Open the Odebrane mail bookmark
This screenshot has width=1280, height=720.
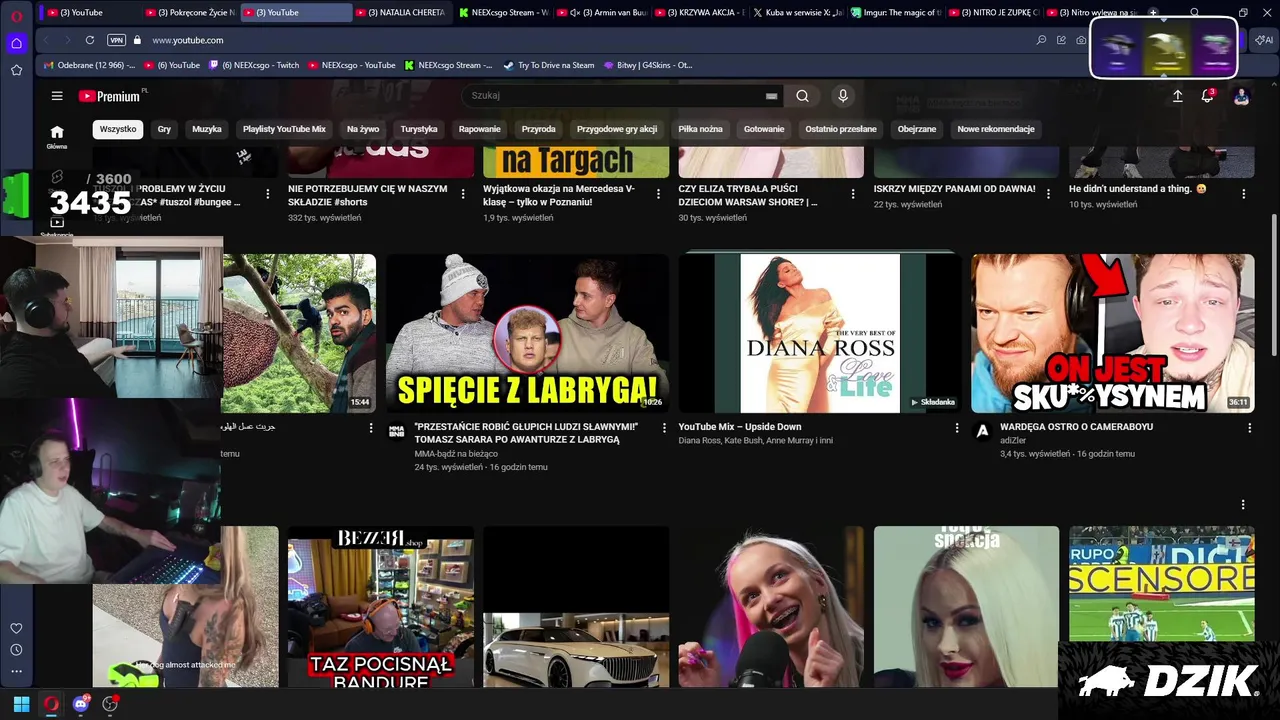pyautogui.click(x=89, y=65)
